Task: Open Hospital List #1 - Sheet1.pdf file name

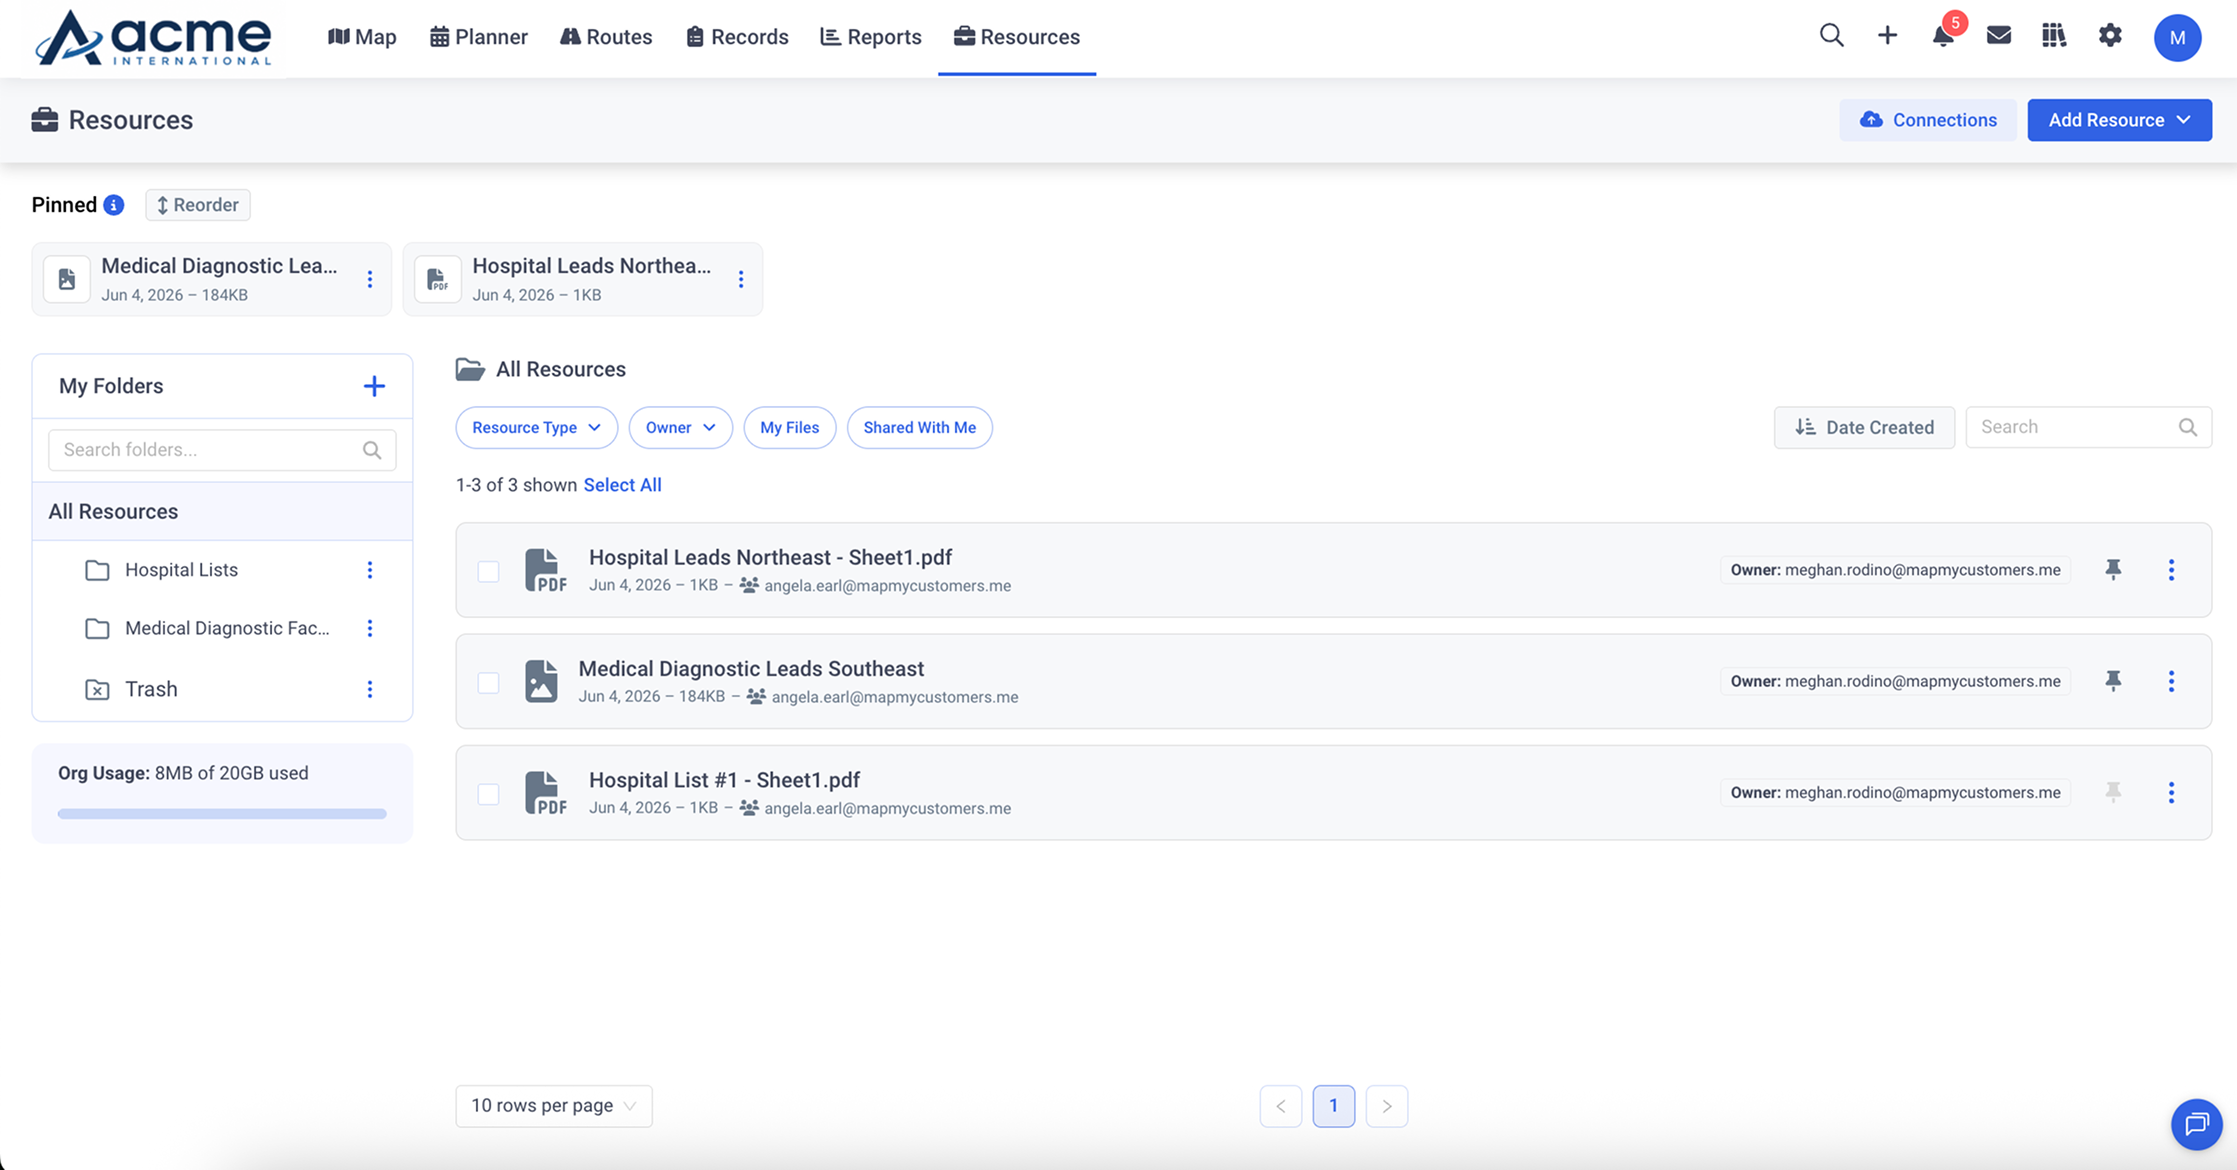Action: 724,780
